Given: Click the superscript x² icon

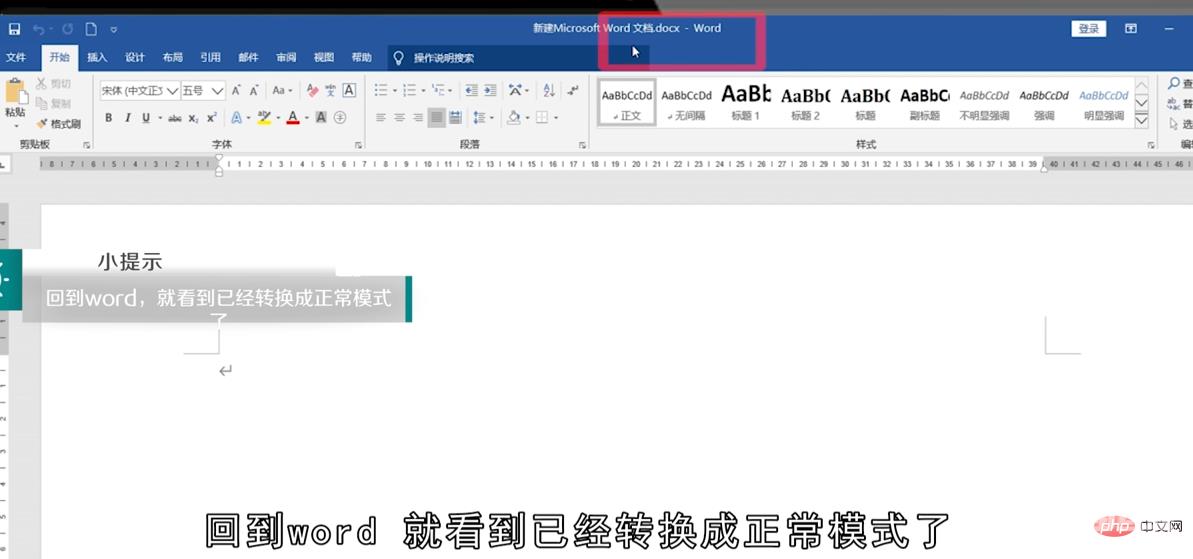Looking at the screenshot, I should click(x=211, y=118).
